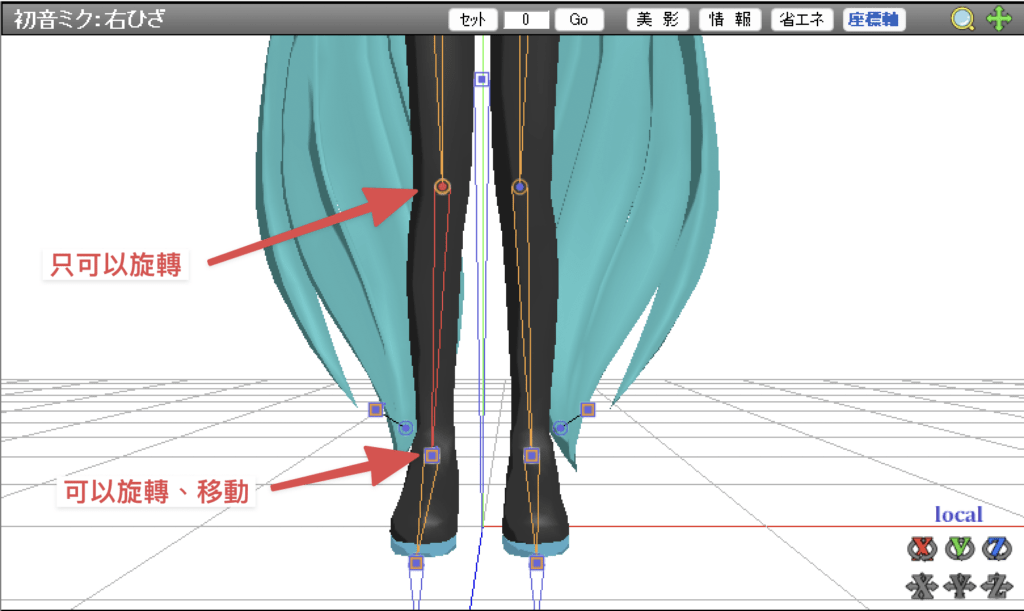Click the green Y-axis rotation icon
Screen dimensions: 1024x611
[959, 548]
